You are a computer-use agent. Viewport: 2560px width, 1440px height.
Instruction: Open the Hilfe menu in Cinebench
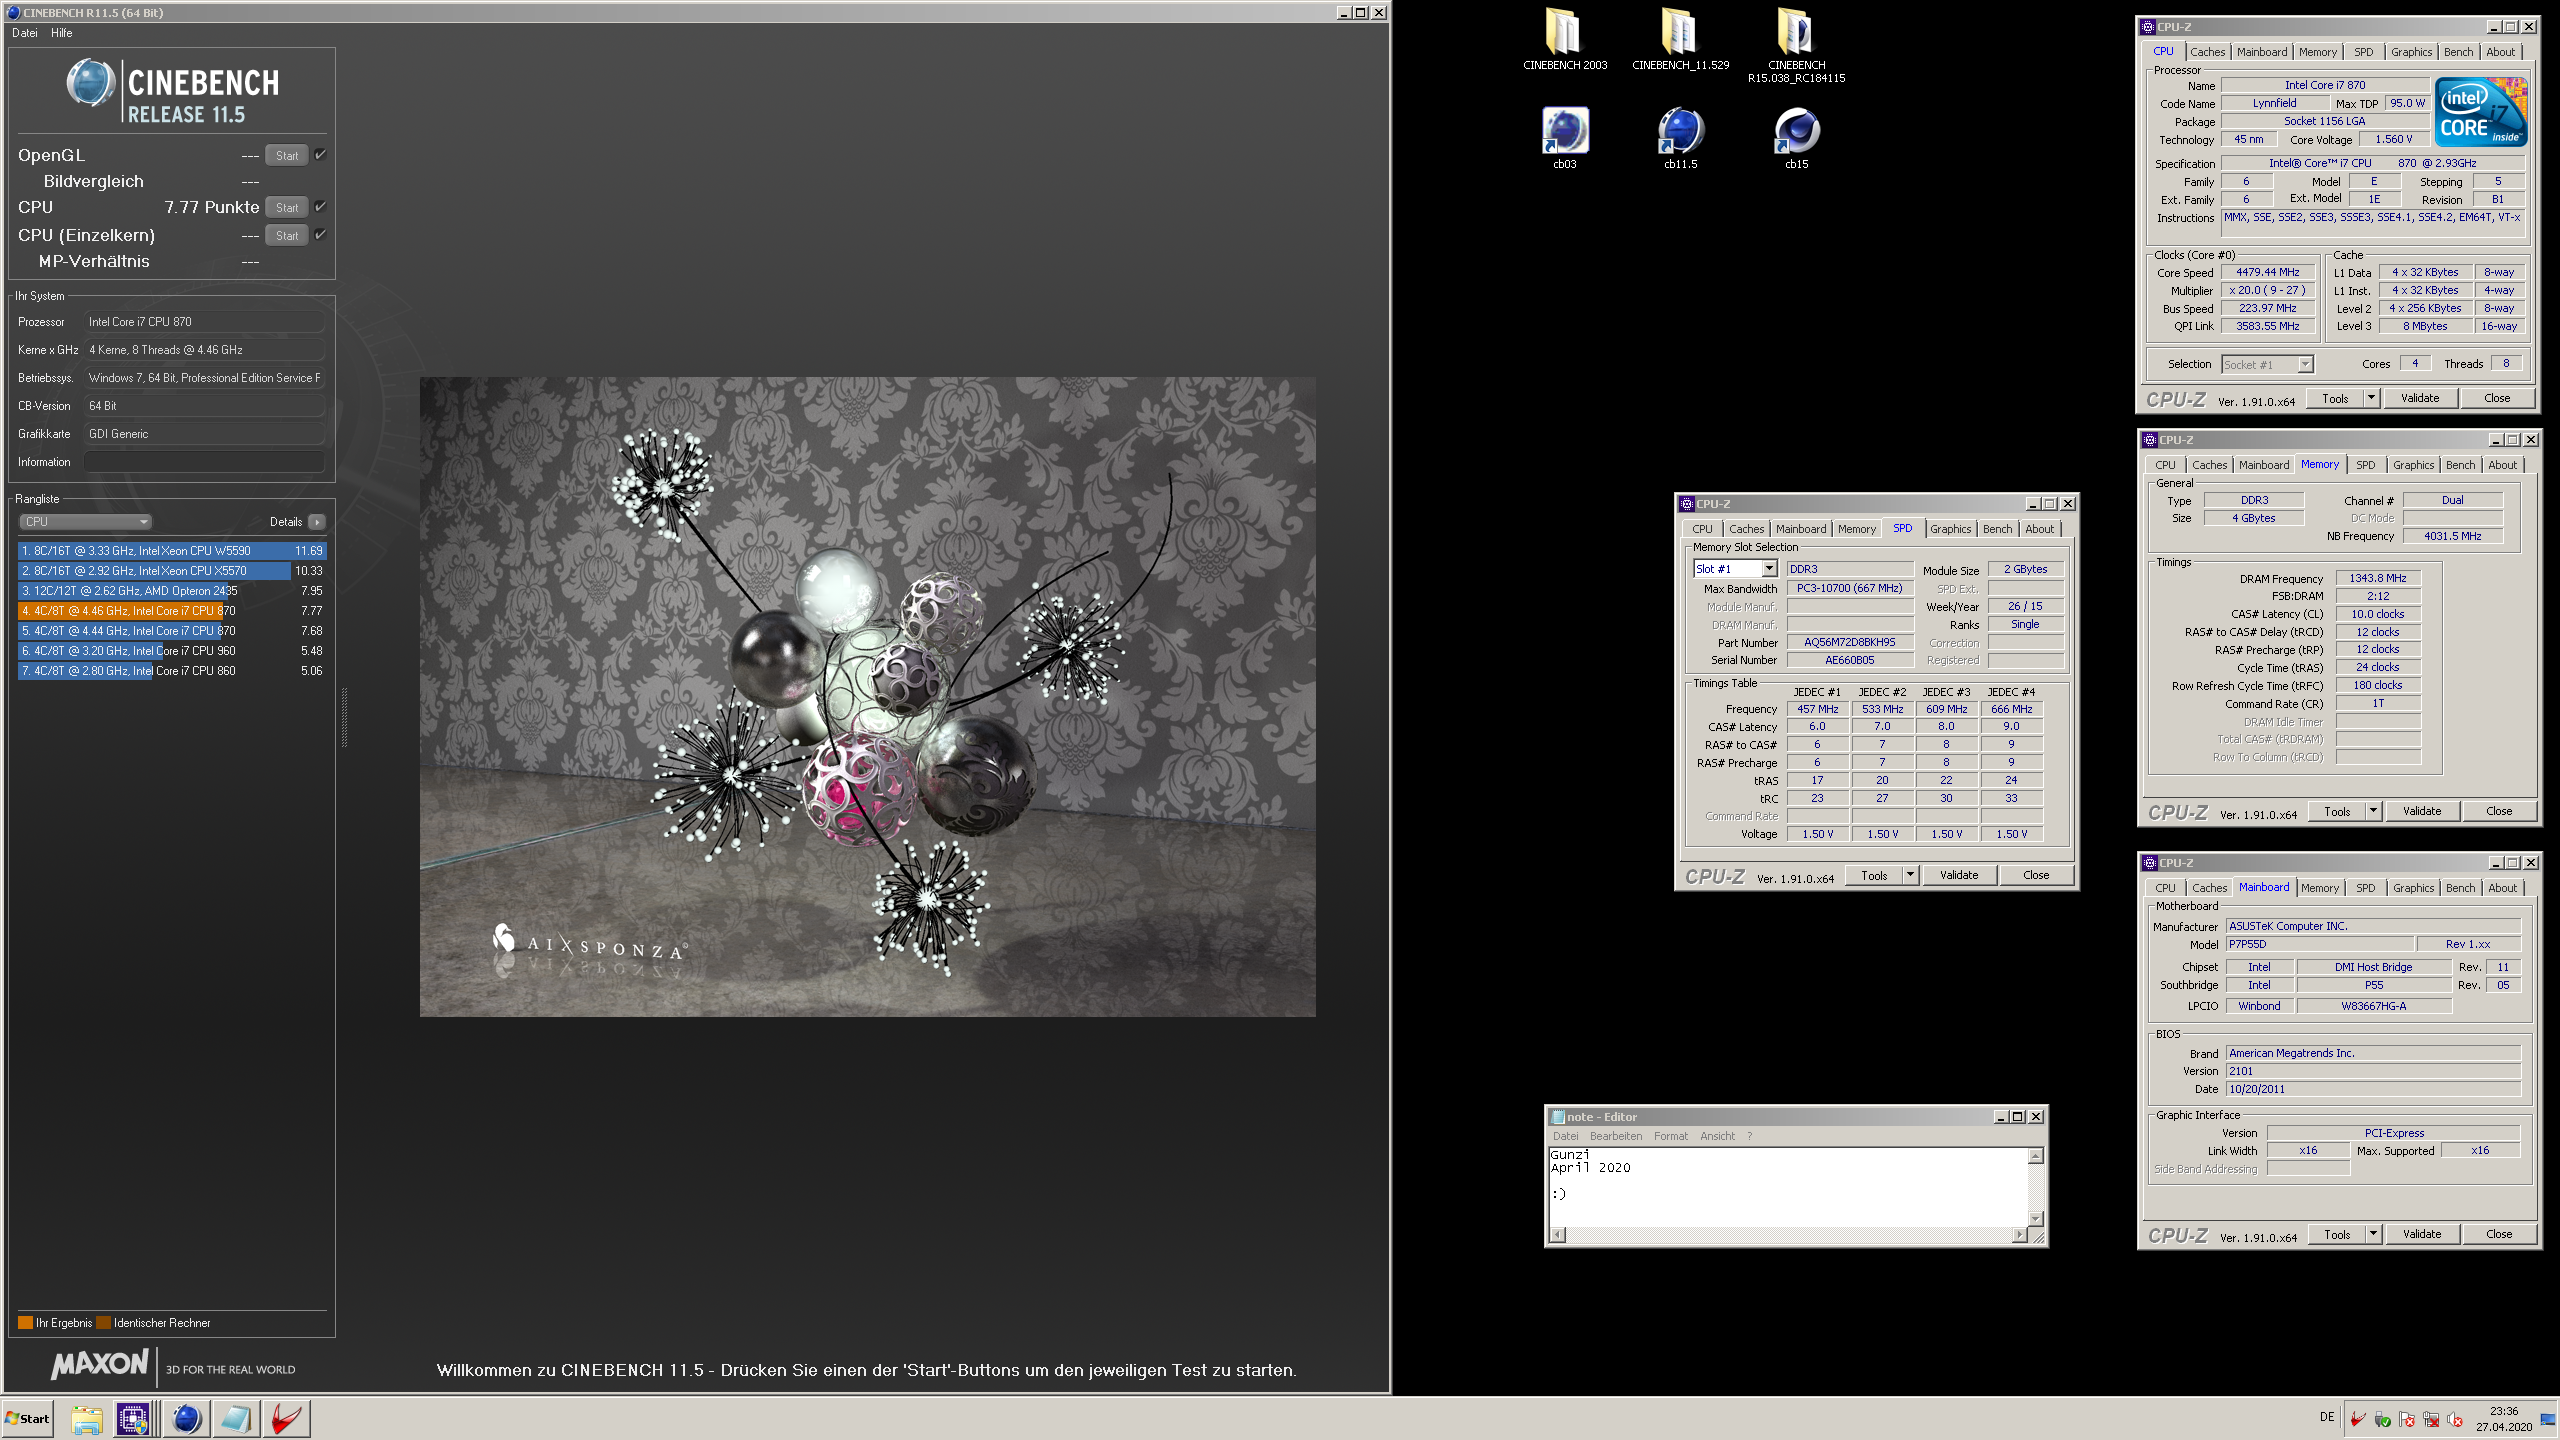62,33
